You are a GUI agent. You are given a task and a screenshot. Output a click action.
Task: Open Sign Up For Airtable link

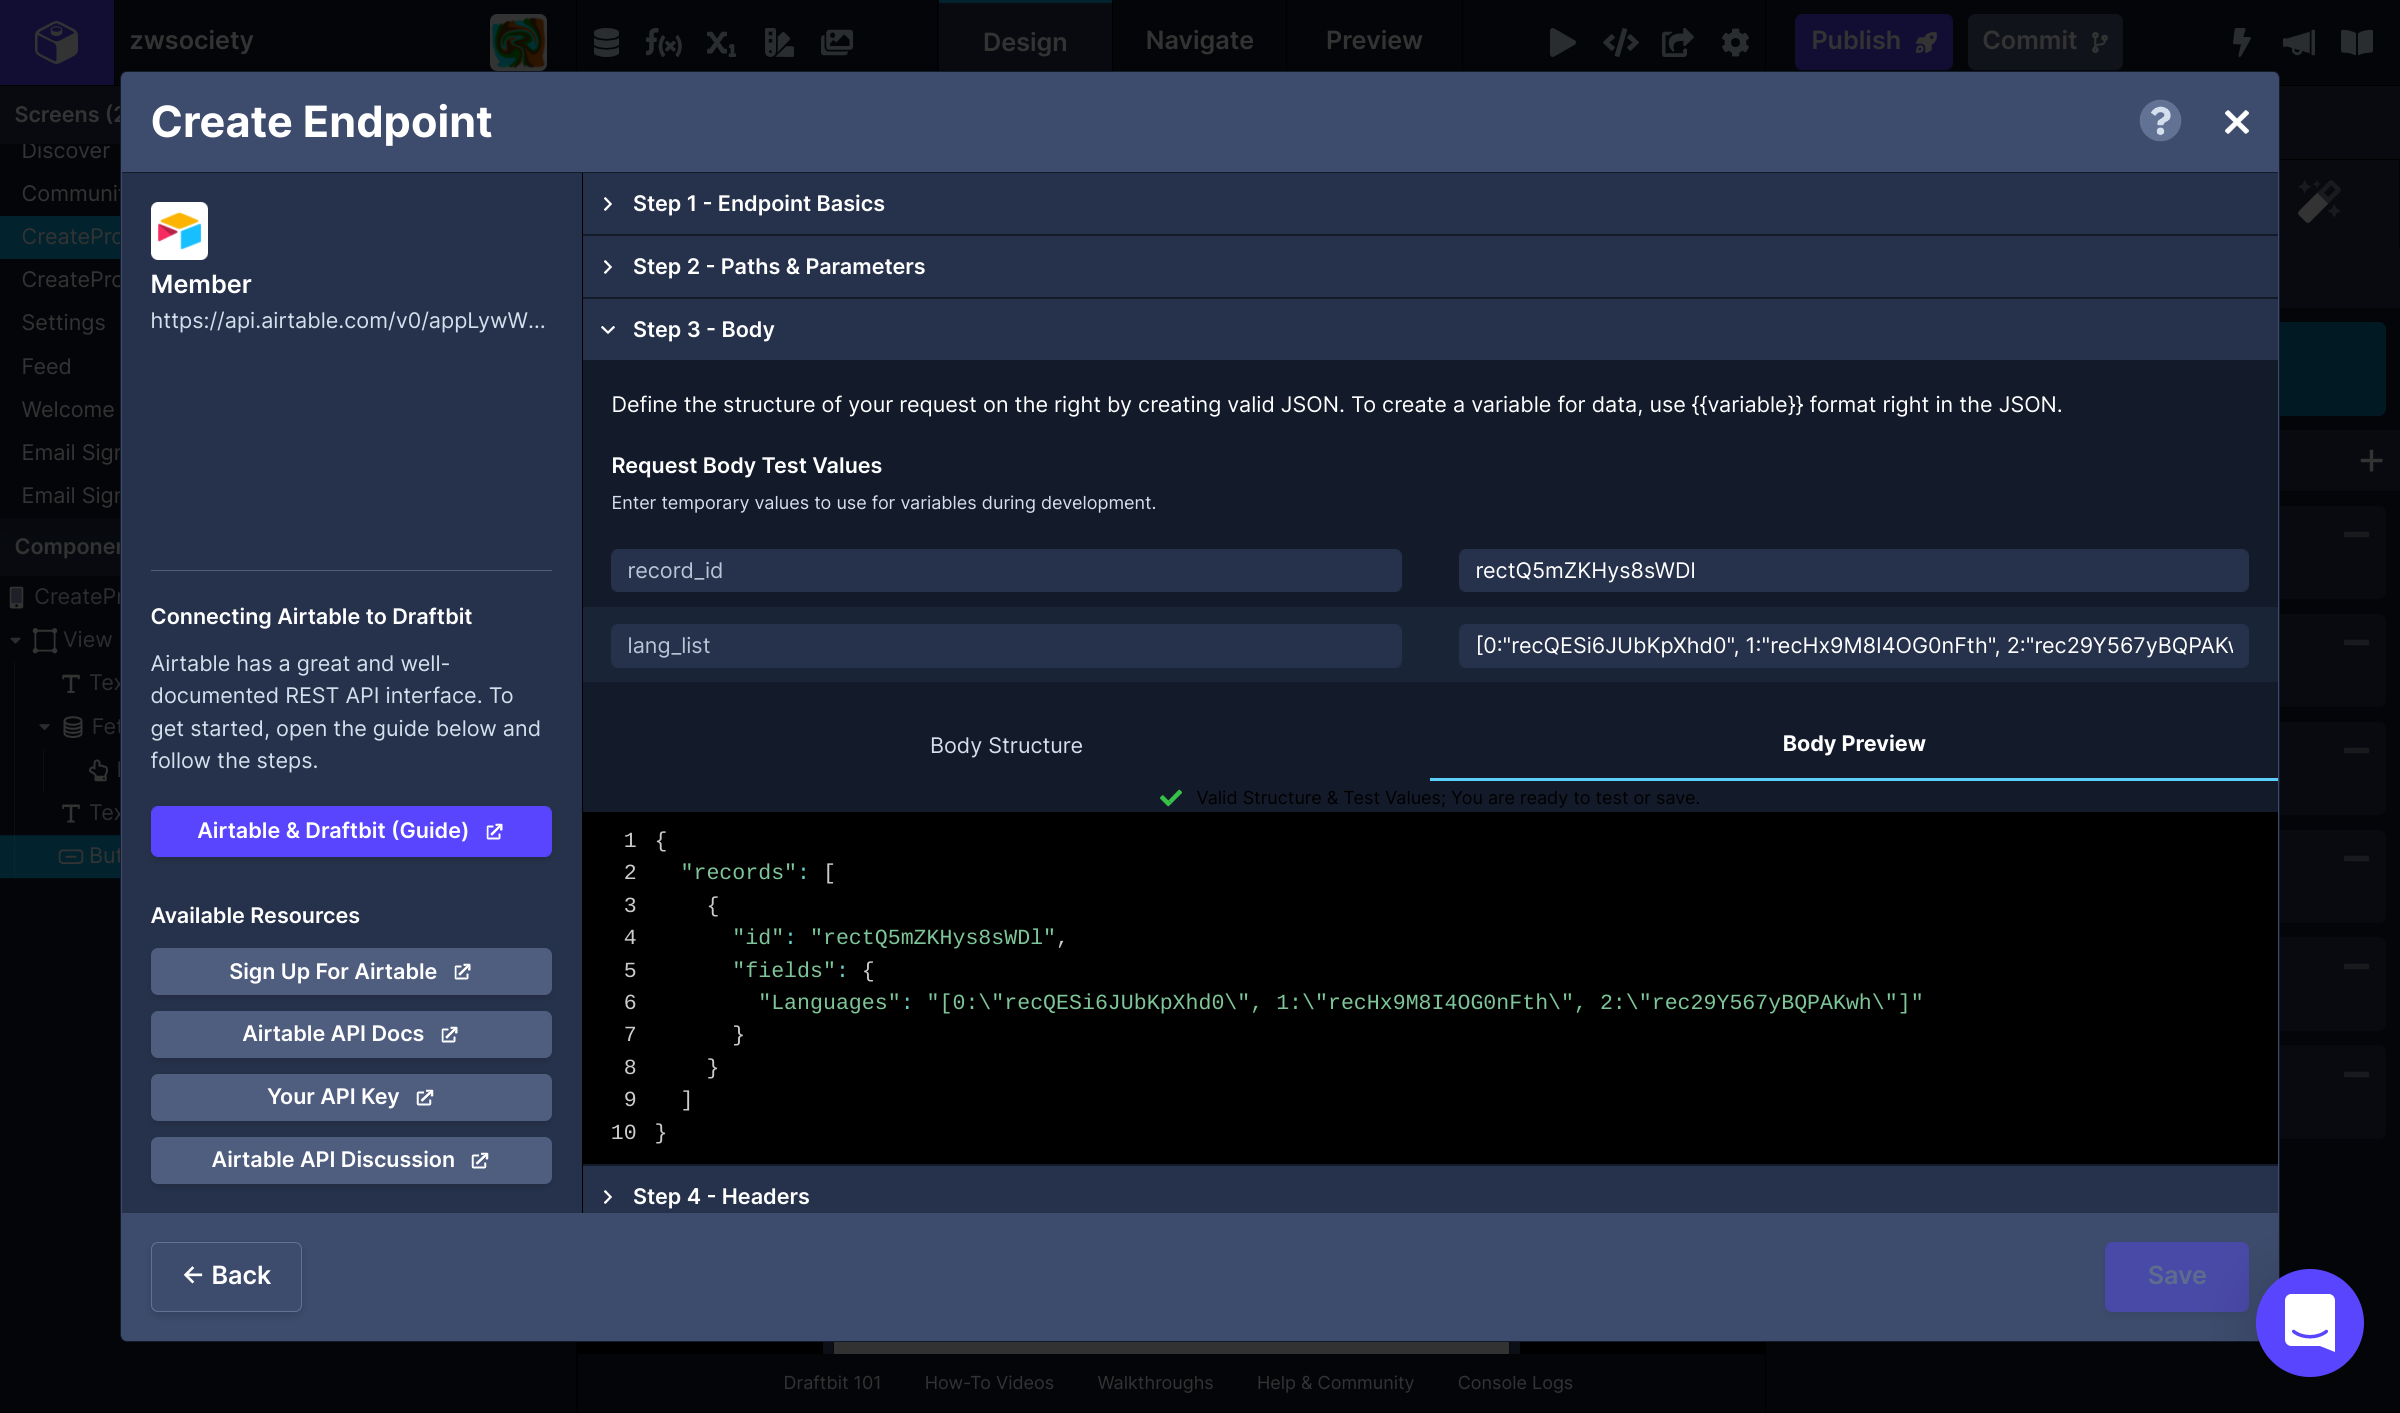351,972
